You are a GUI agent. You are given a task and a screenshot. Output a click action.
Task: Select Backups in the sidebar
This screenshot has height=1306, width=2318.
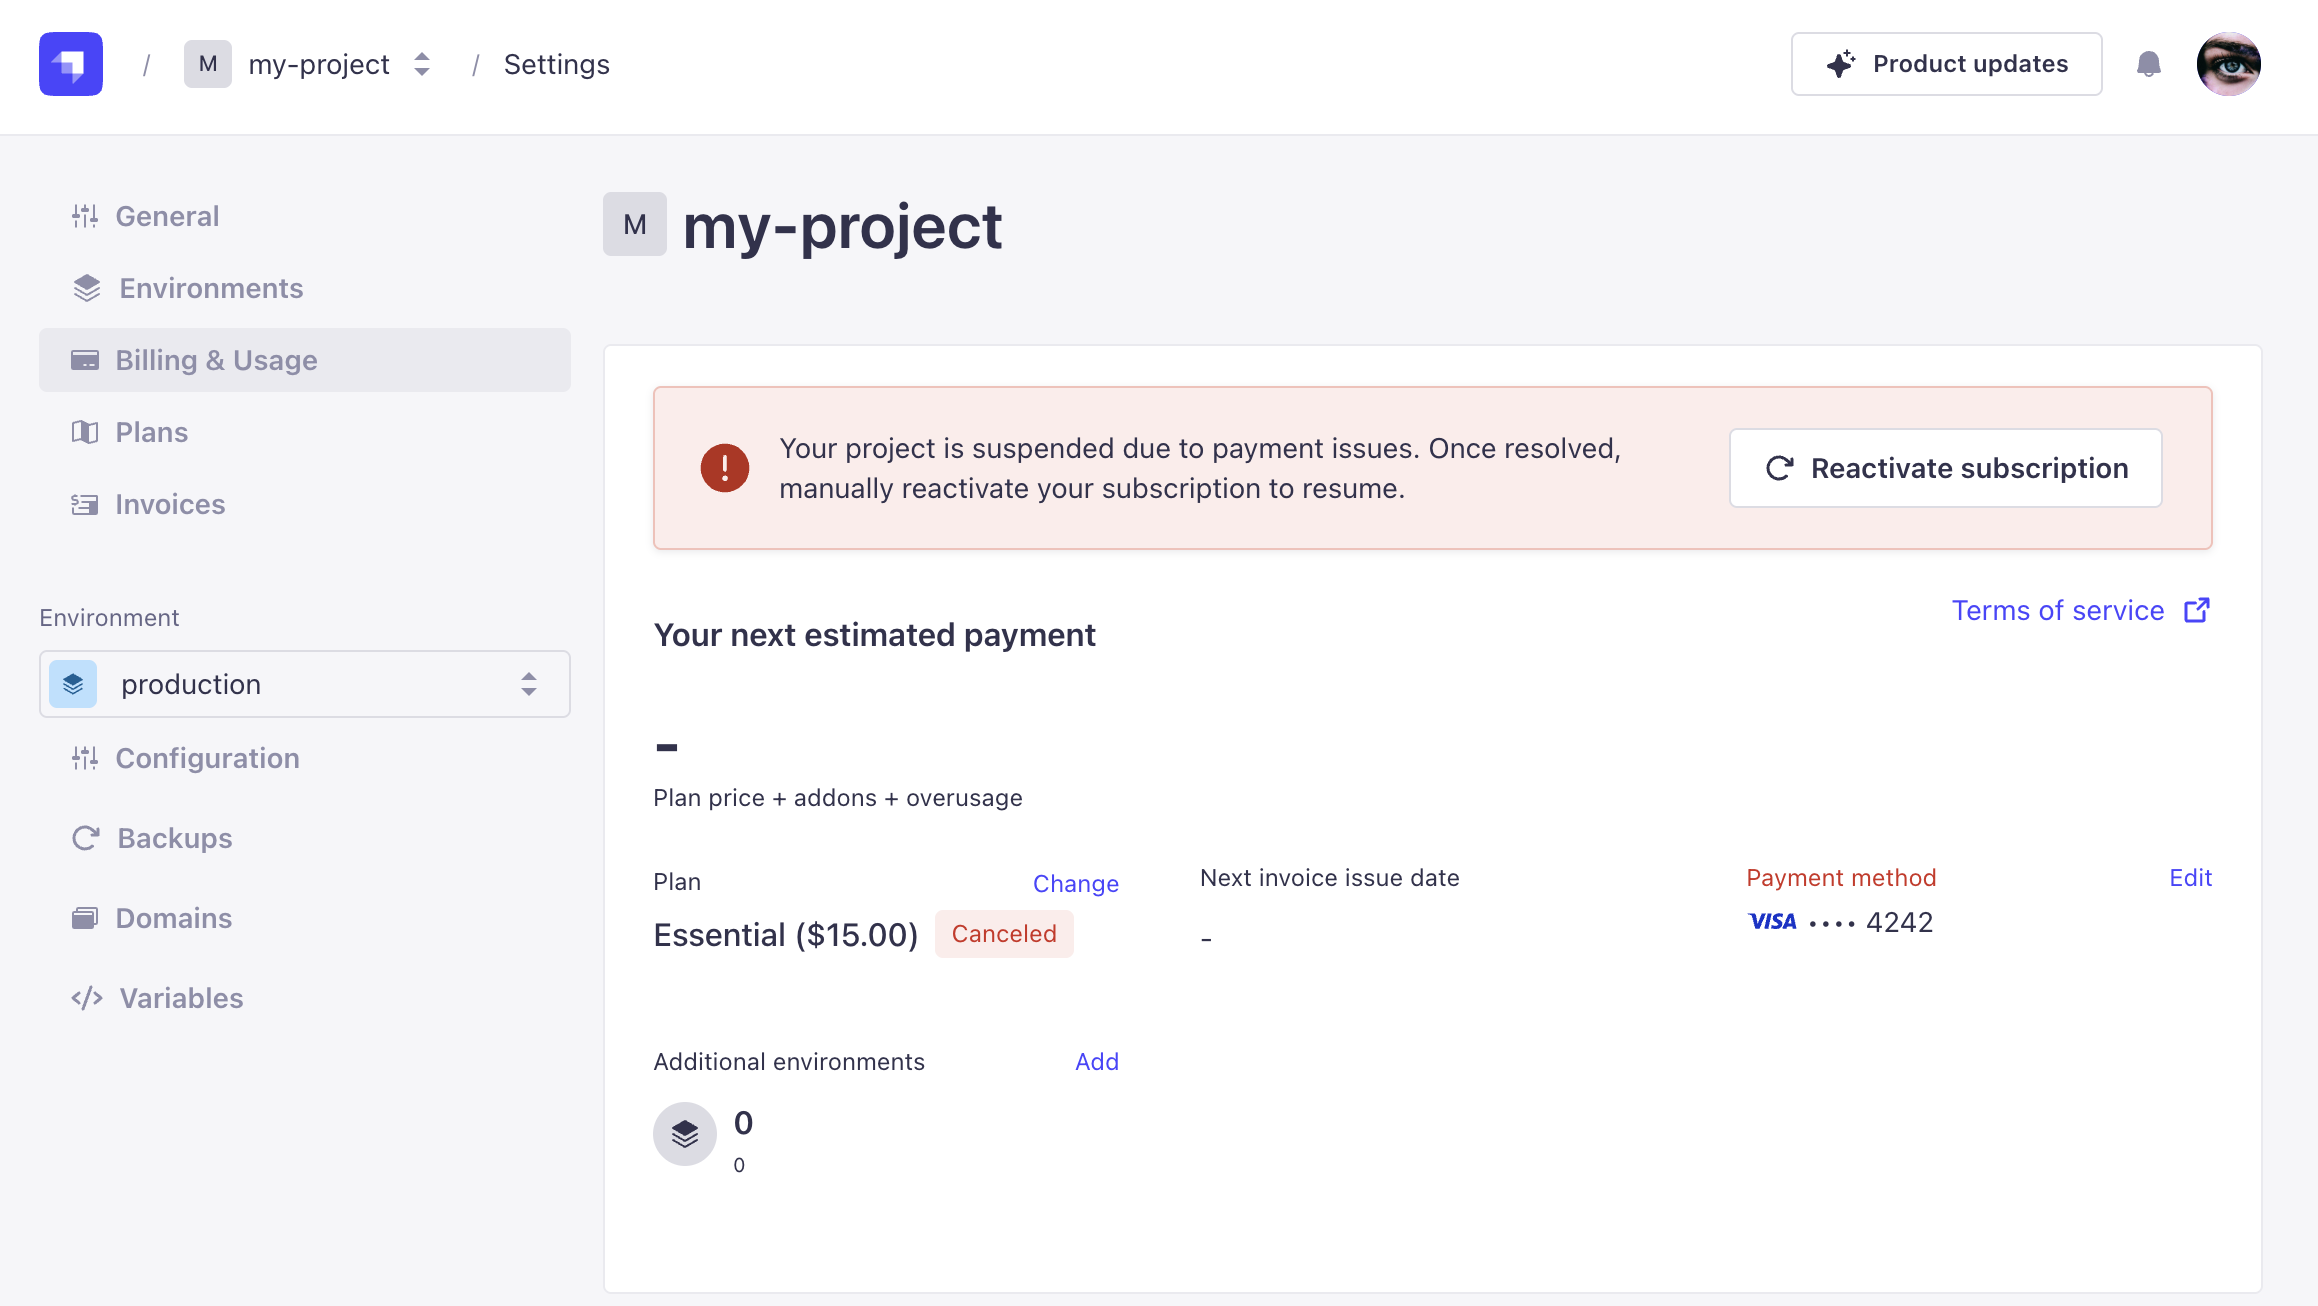point(174,838)
